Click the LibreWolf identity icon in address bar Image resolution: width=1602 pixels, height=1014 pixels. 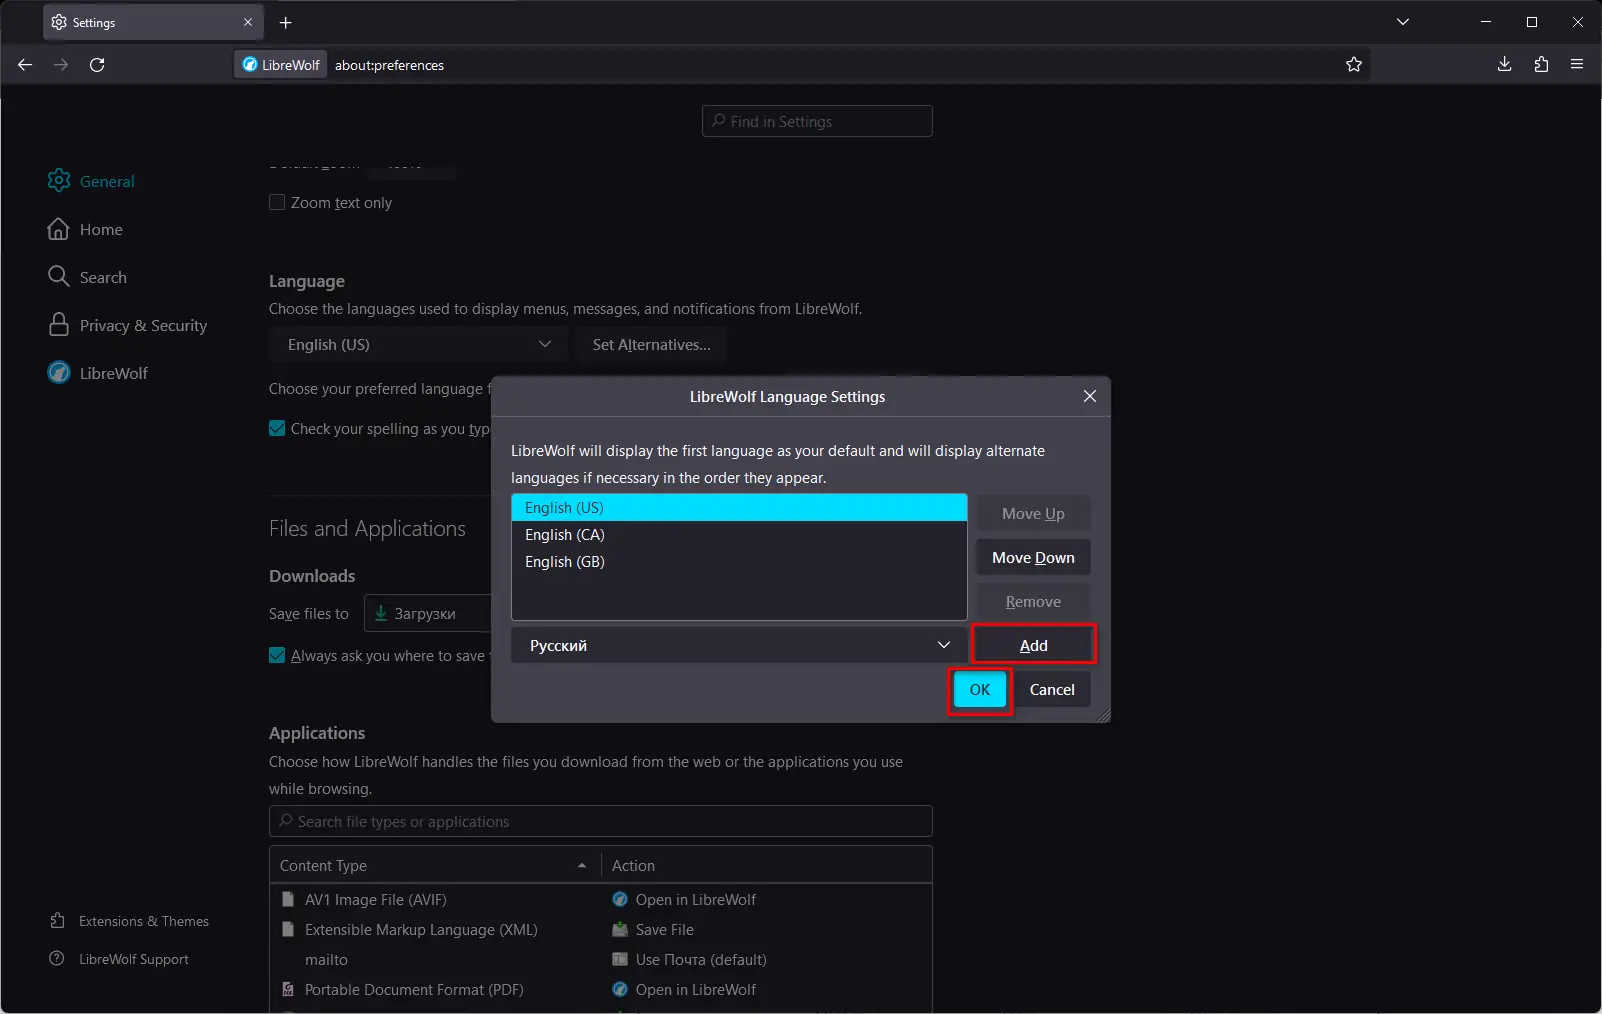tap(281, 65)
